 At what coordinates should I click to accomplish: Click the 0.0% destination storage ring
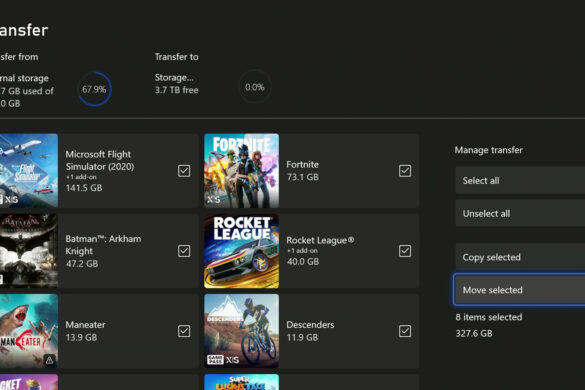255,87
